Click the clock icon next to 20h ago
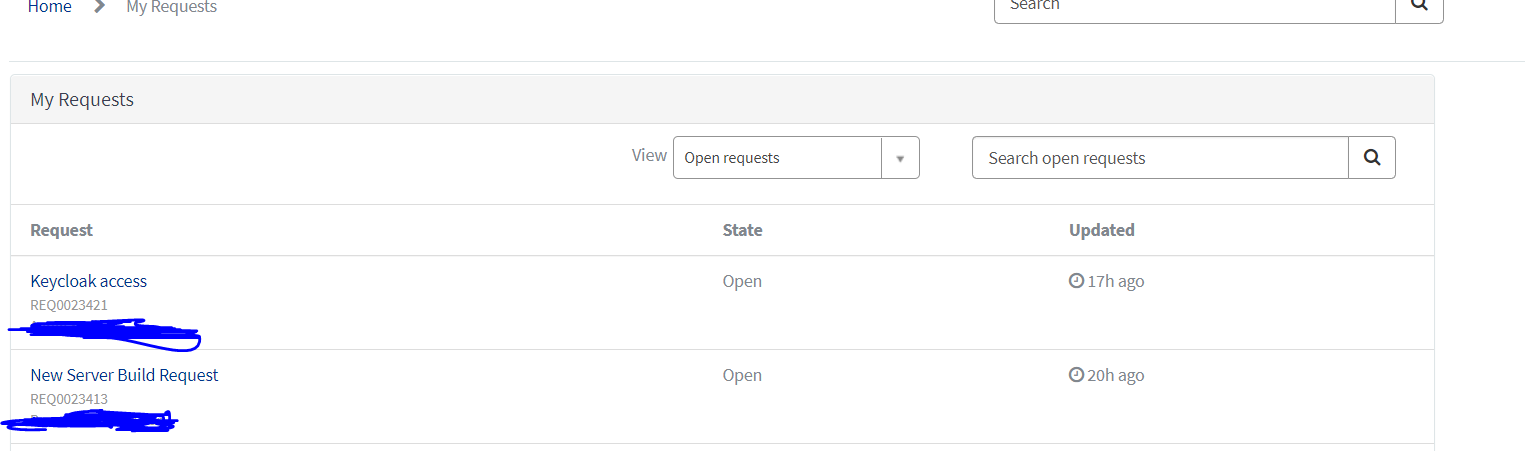This screenshot has width=1525, height=451. tap(1076, 375)
